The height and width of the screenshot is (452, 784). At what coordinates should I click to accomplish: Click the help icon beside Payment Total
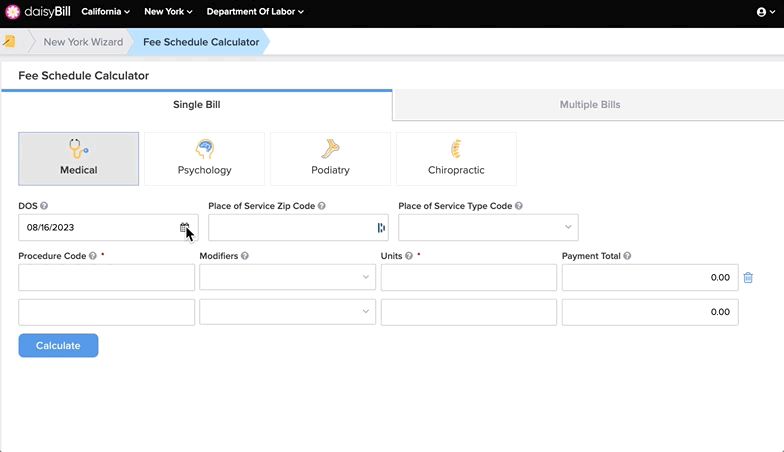click(627, 256)
